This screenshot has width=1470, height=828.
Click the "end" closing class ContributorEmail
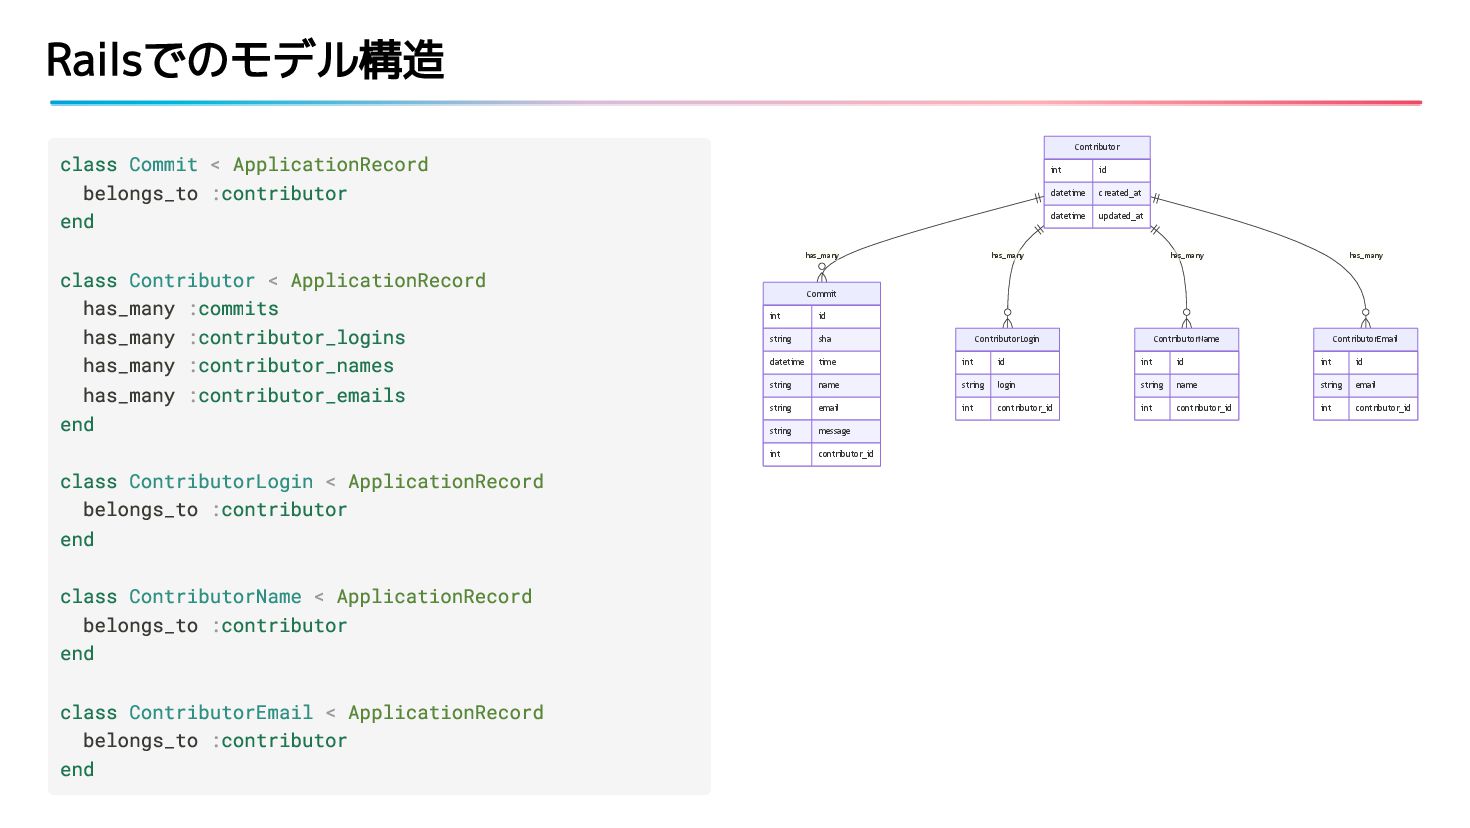tap(77, 770)
